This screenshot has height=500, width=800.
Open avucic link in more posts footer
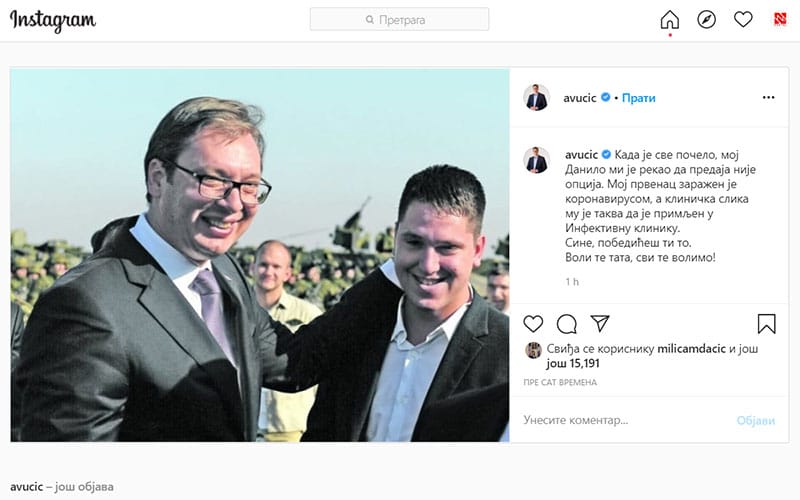27,487
